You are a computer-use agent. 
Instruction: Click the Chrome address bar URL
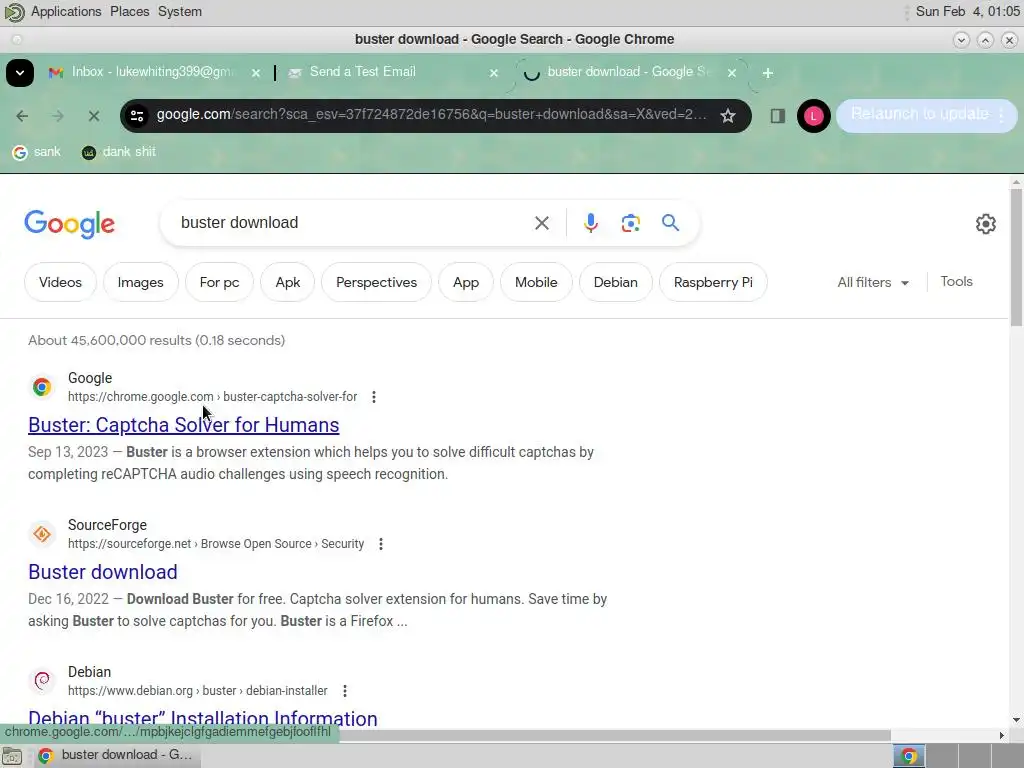pyautogui.click(x=431, y=115)
